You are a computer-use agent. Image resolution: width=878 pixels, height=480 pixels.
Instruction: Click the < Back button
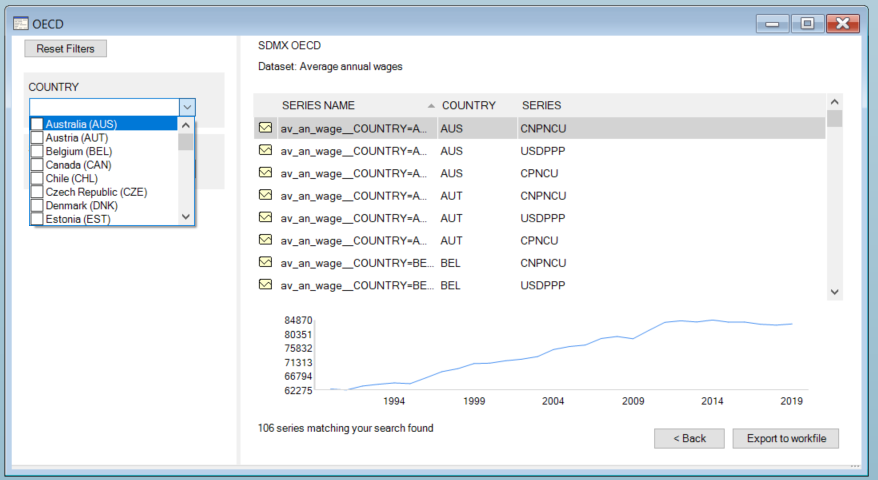pyautogui.click(x=689, y=439)
